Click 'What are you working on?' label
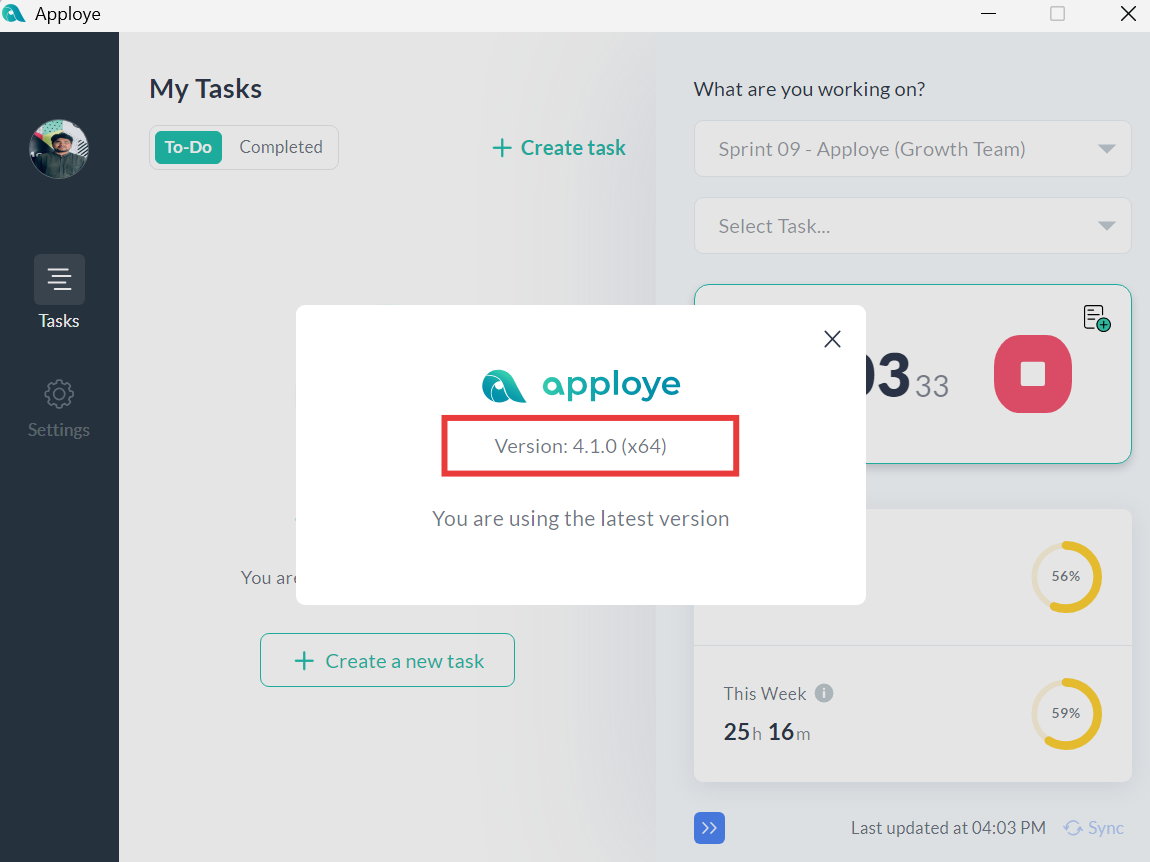 coord(809,90)
